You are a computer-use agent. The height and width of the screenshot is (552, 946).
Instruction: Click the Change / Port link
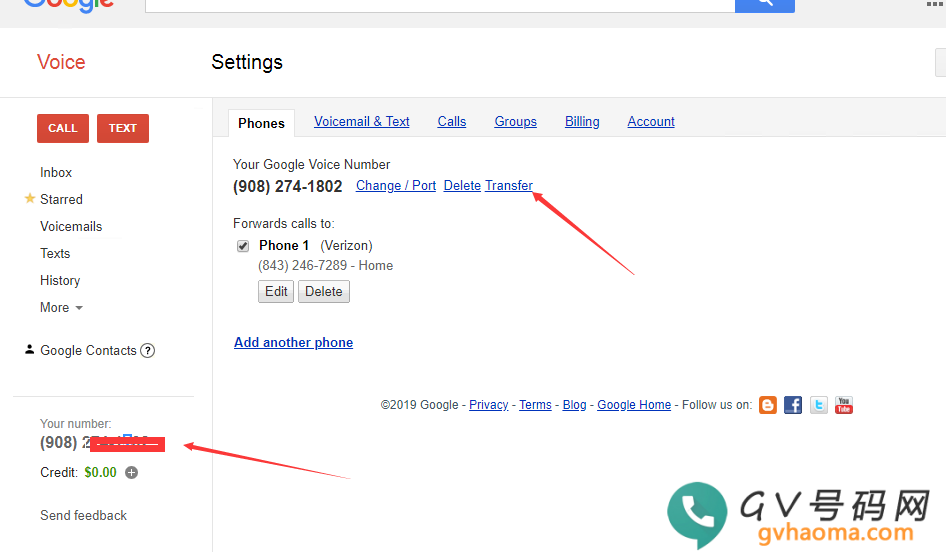(x=396, y=186)
